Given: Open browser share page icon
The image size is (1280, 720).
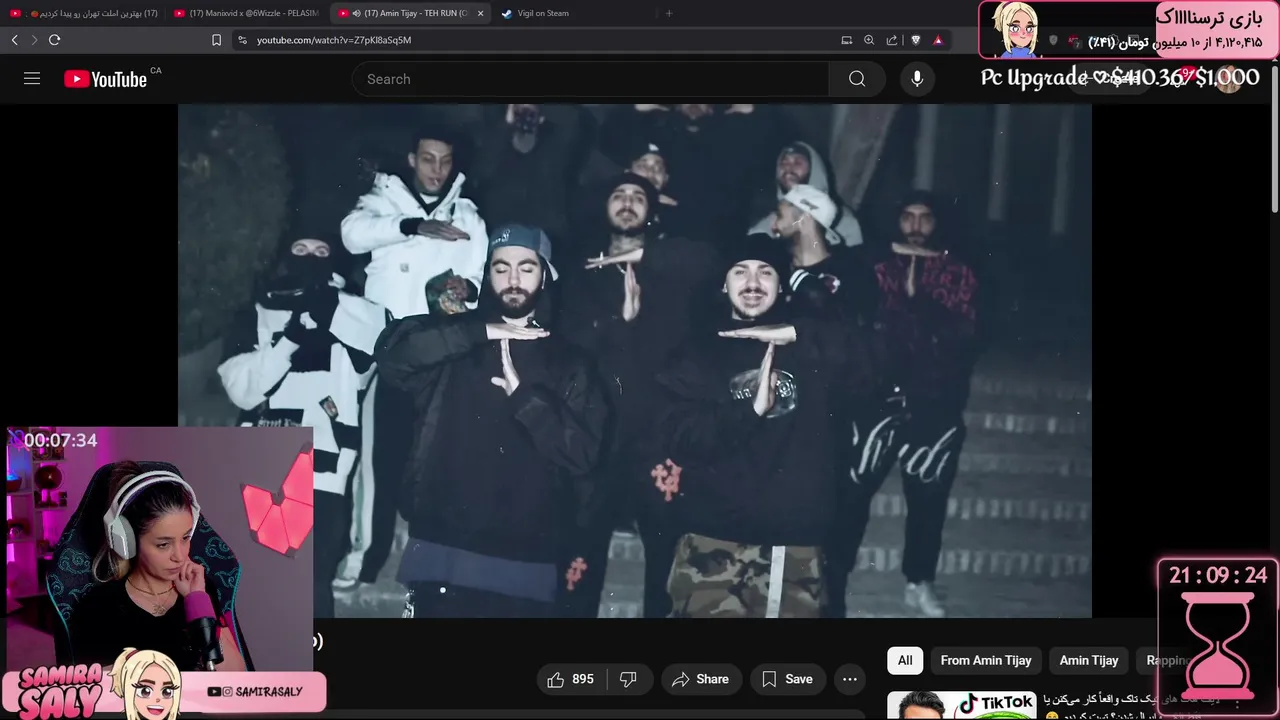Looking at the screenshot, I should 891,40.
